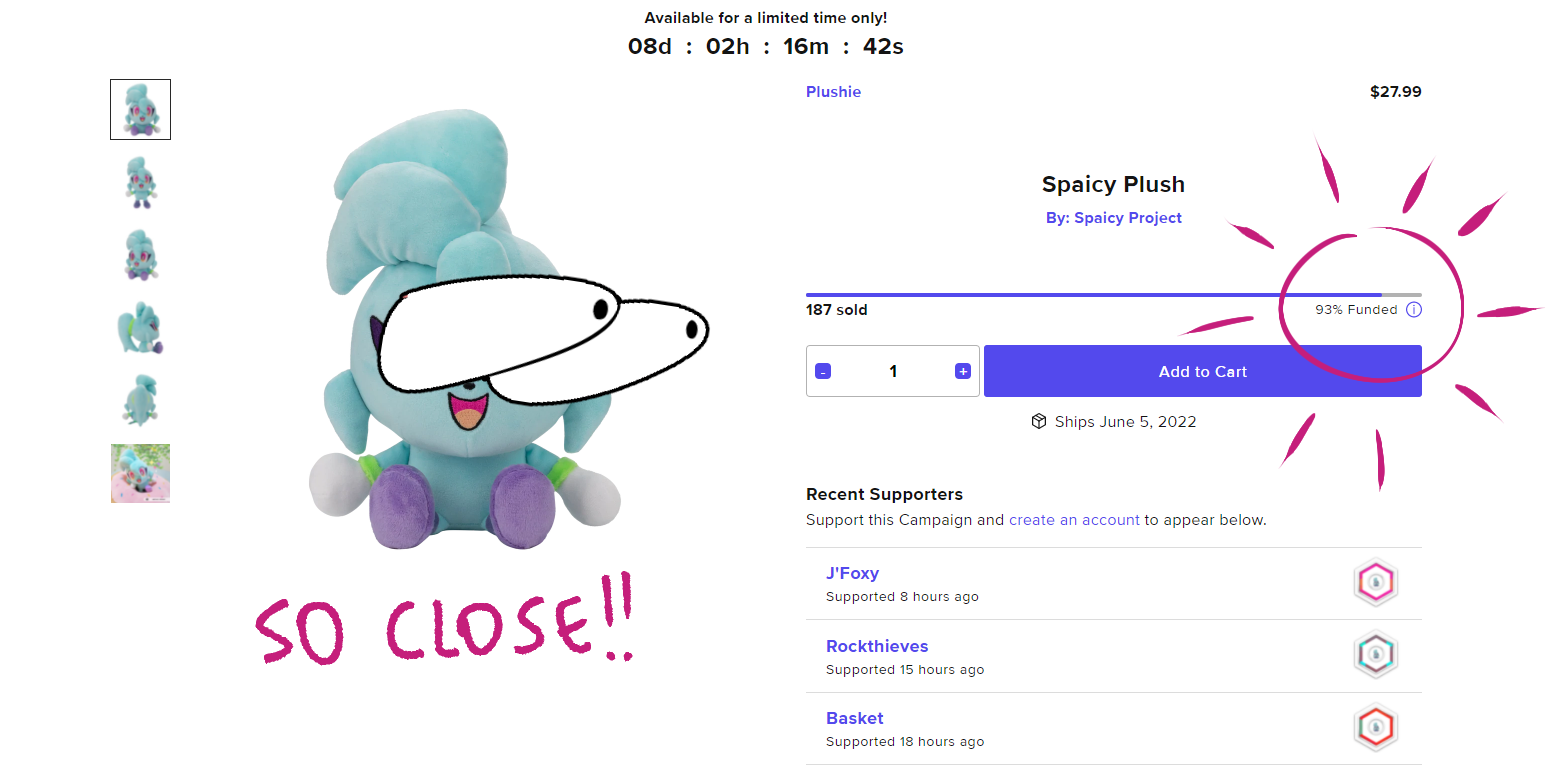The height and width of the screenshot is (774, 1559).
Task: Click the Add to Cart button
Action: [1203, 371]
